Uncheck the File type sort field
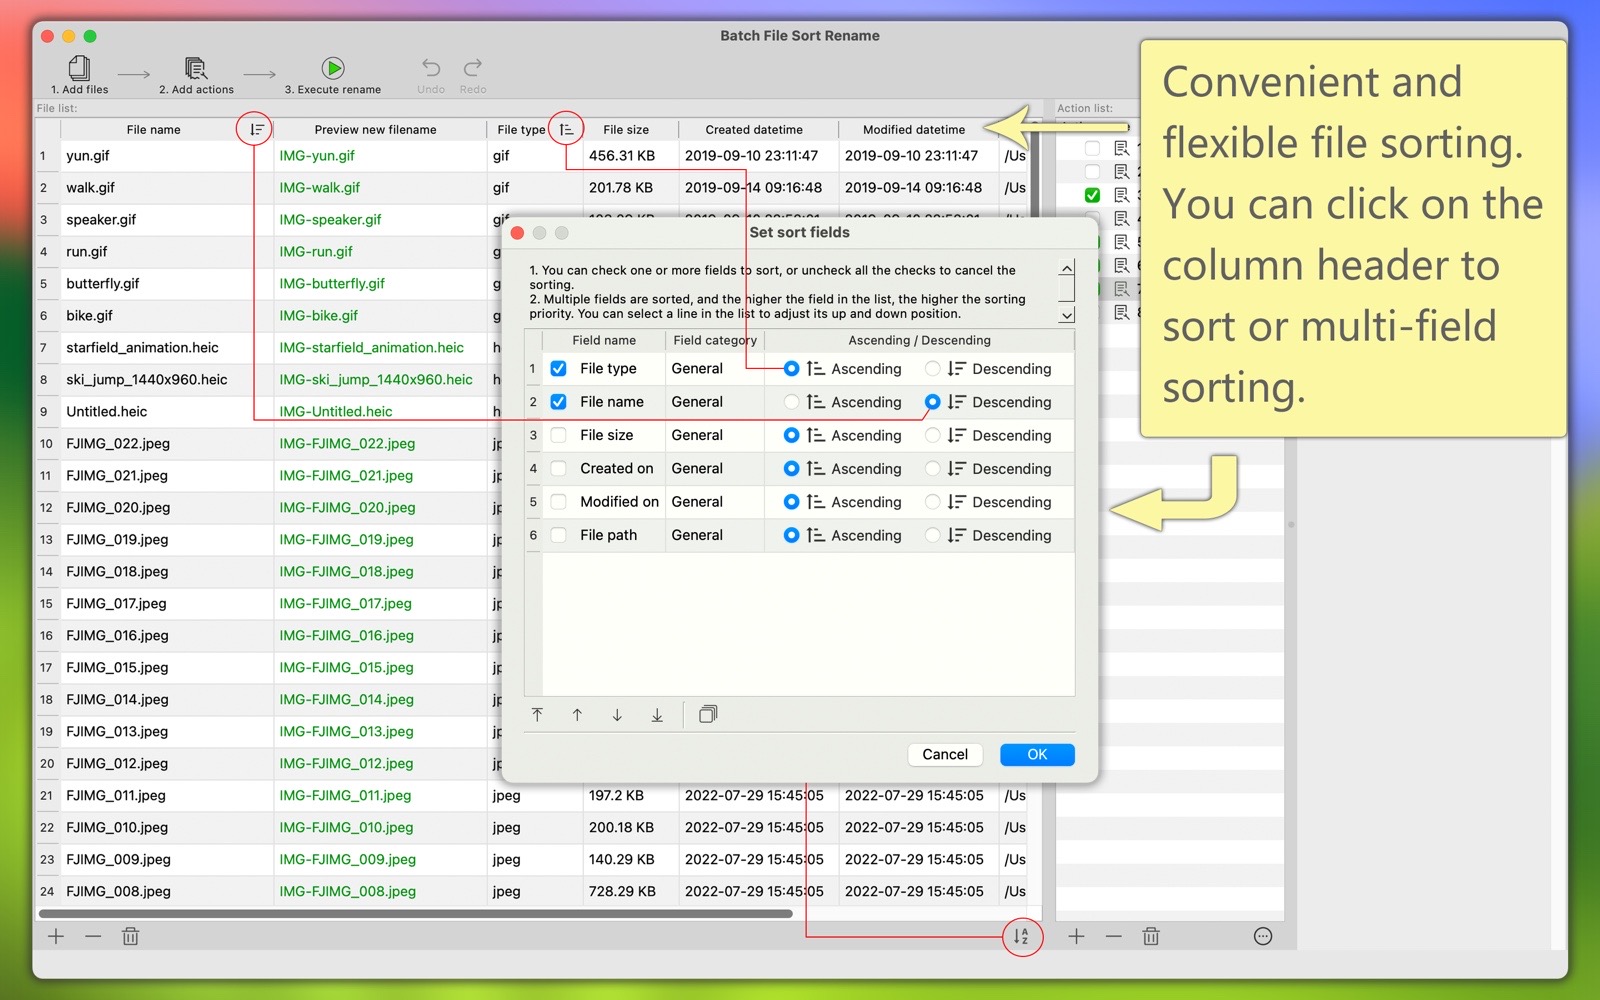Image resolution: width=1600 pixels, height=1000 pixels. (559, 369)
